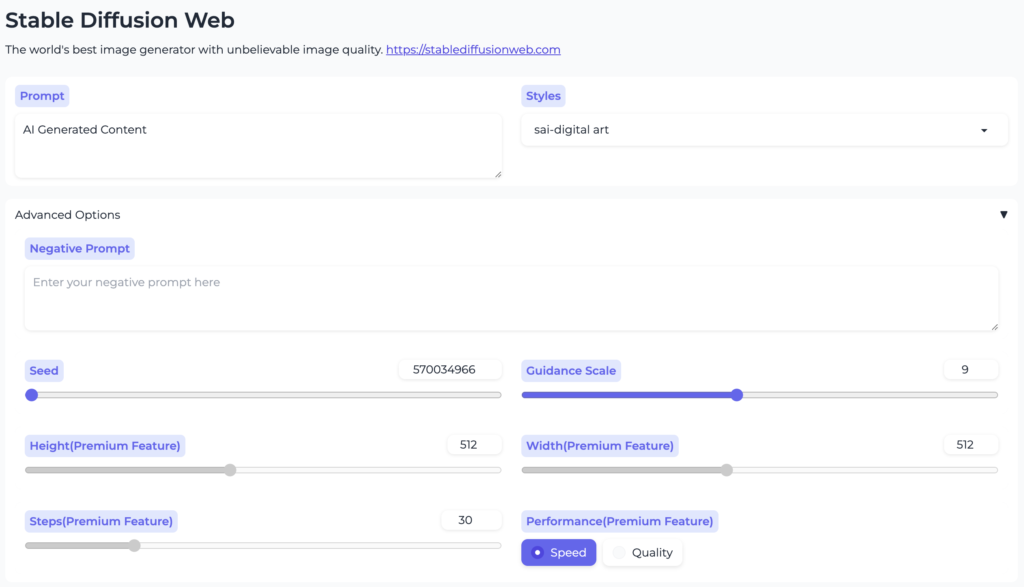Click the Guidance Scale value box
Viewport: 1024px width, 587px height.
(971, 370)
